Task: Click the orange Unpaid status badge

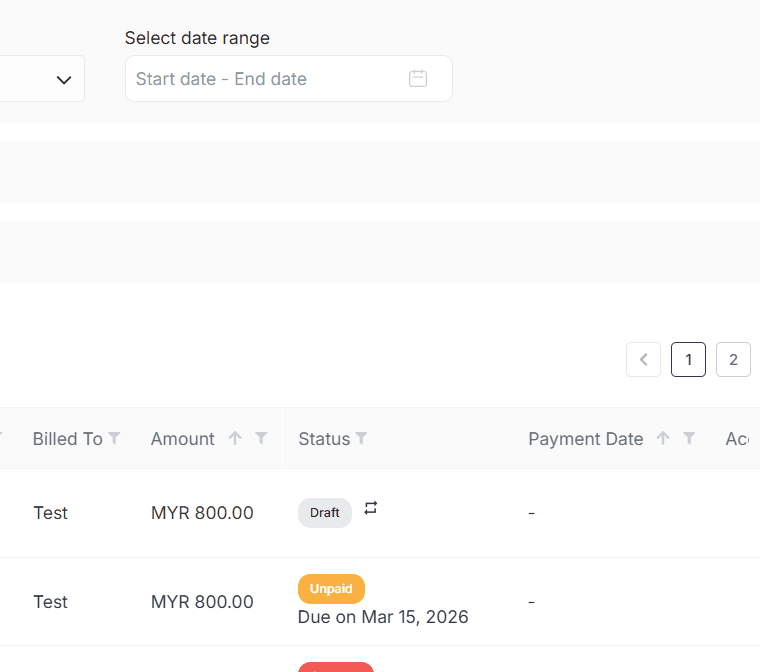Action: (331, 589)
